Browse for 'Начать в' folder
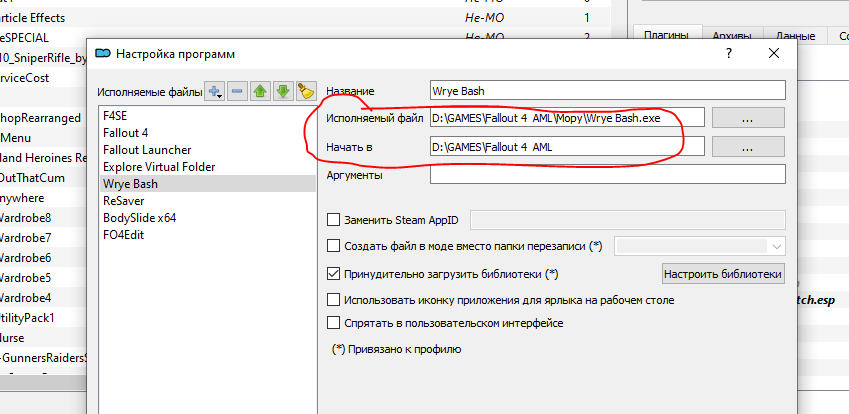 (747, 147)
